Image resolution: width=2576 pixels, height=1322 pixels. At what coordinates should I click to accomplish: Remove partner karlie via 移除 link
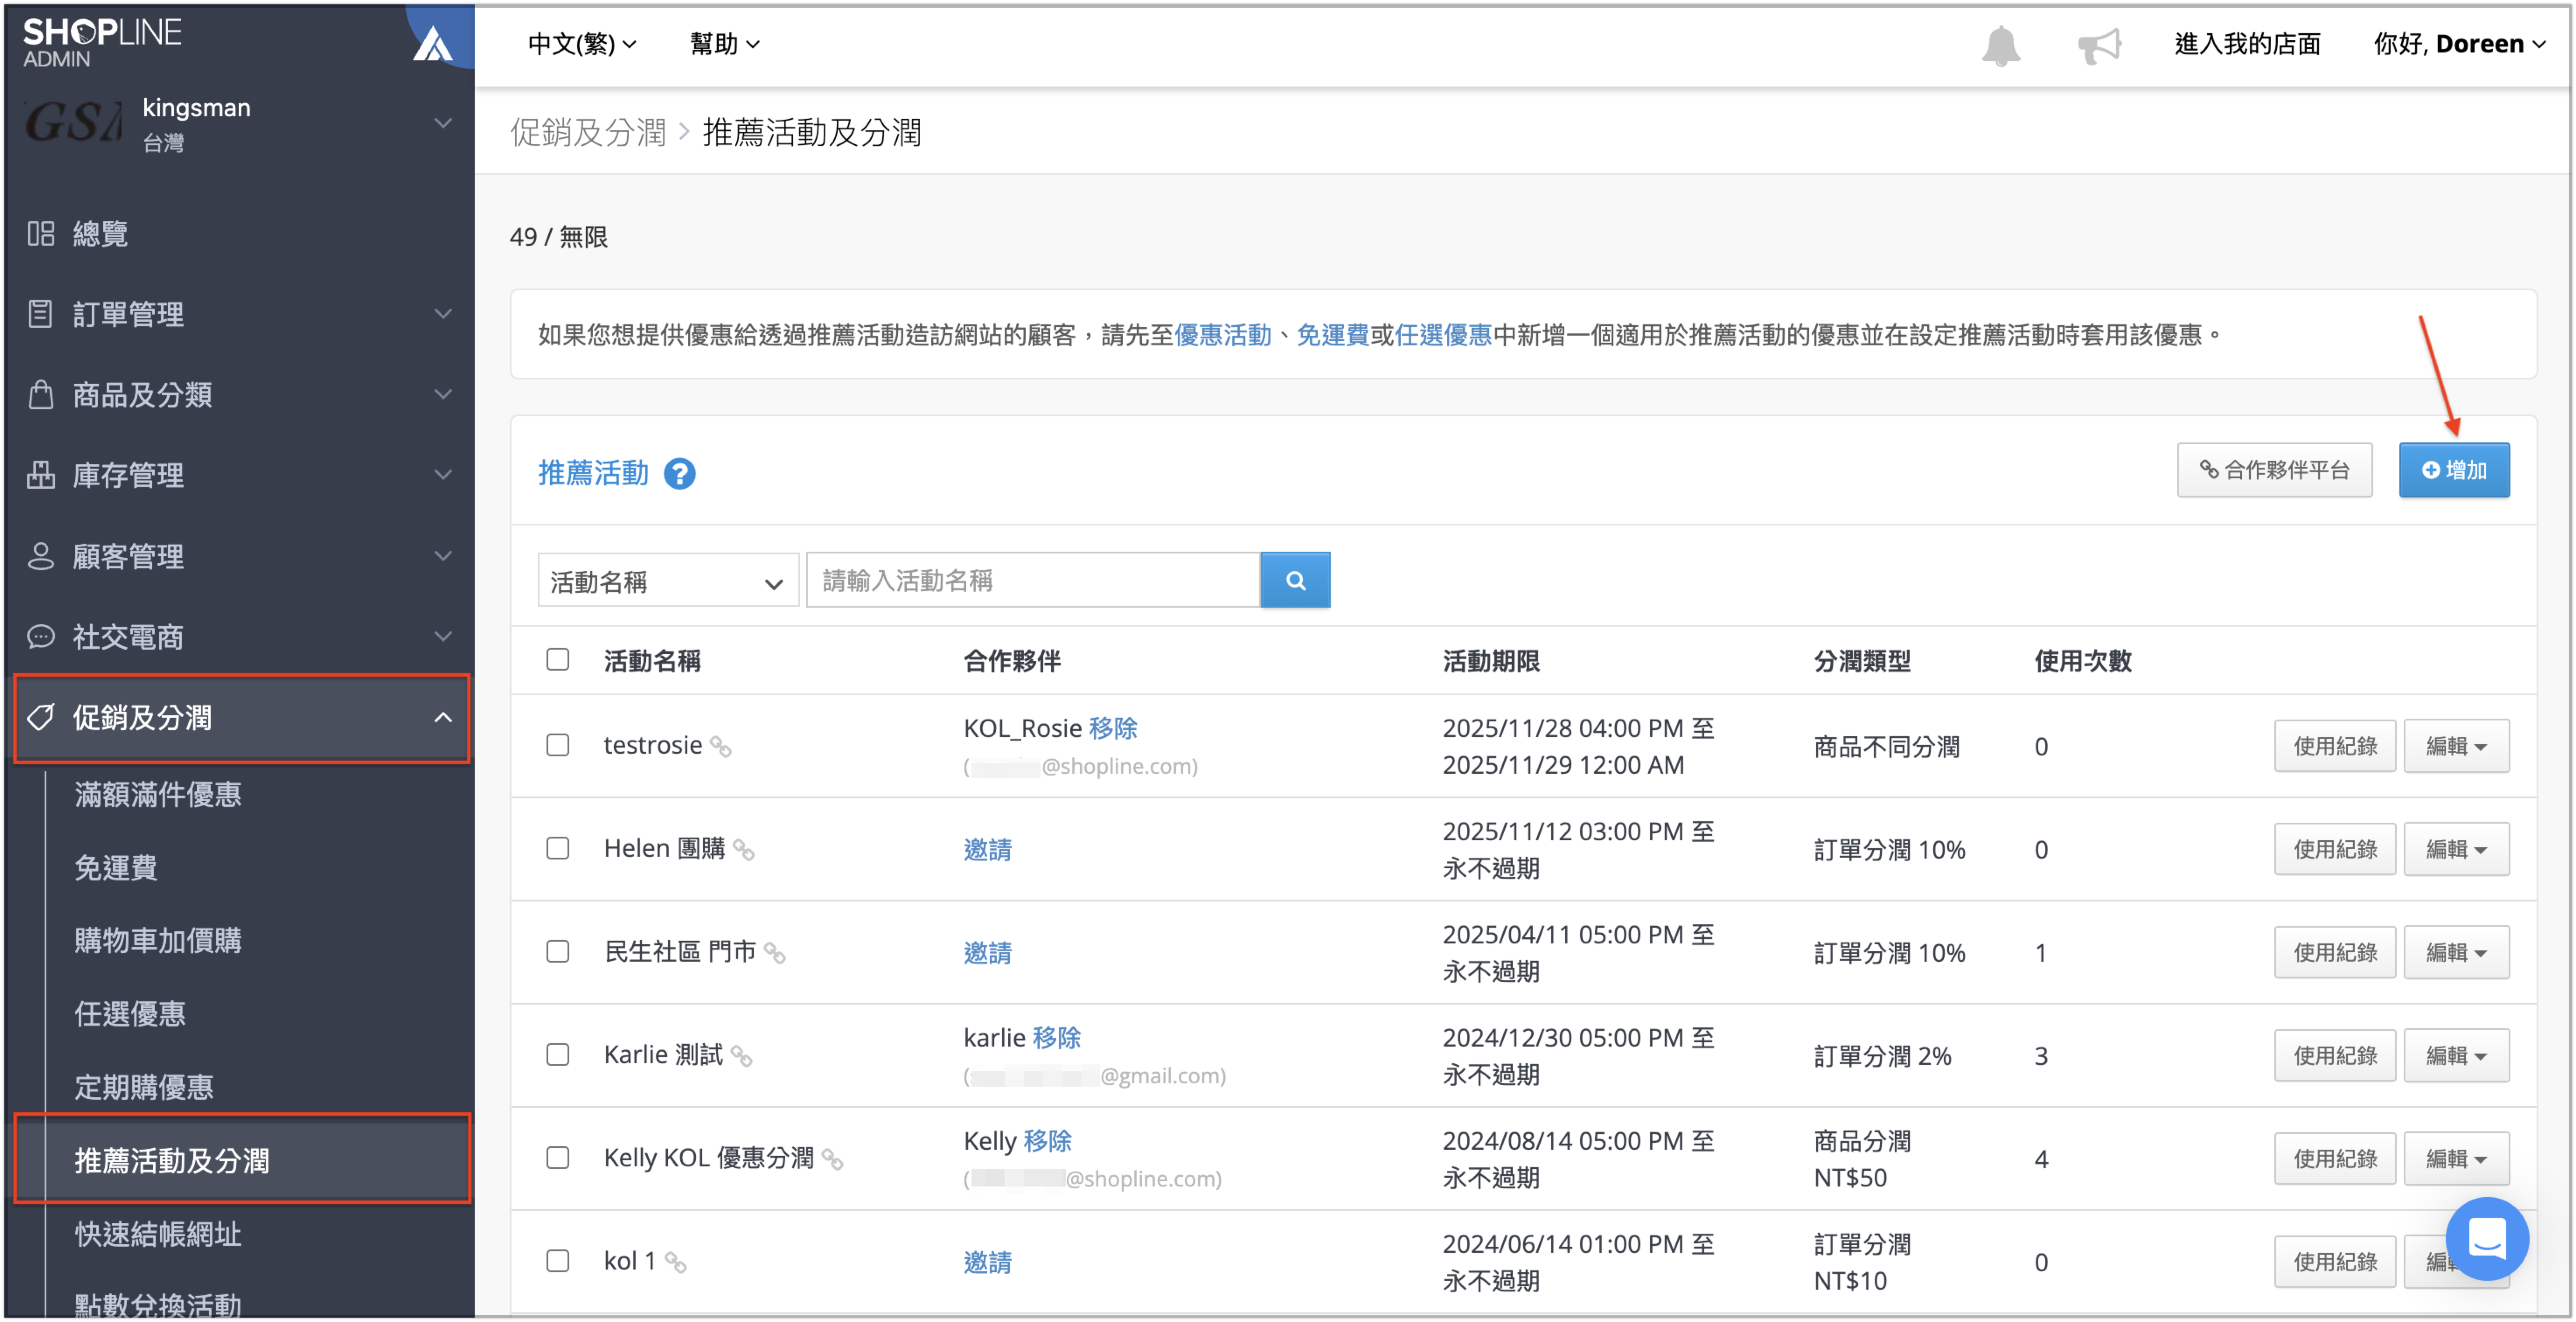pos(1057,1038)
